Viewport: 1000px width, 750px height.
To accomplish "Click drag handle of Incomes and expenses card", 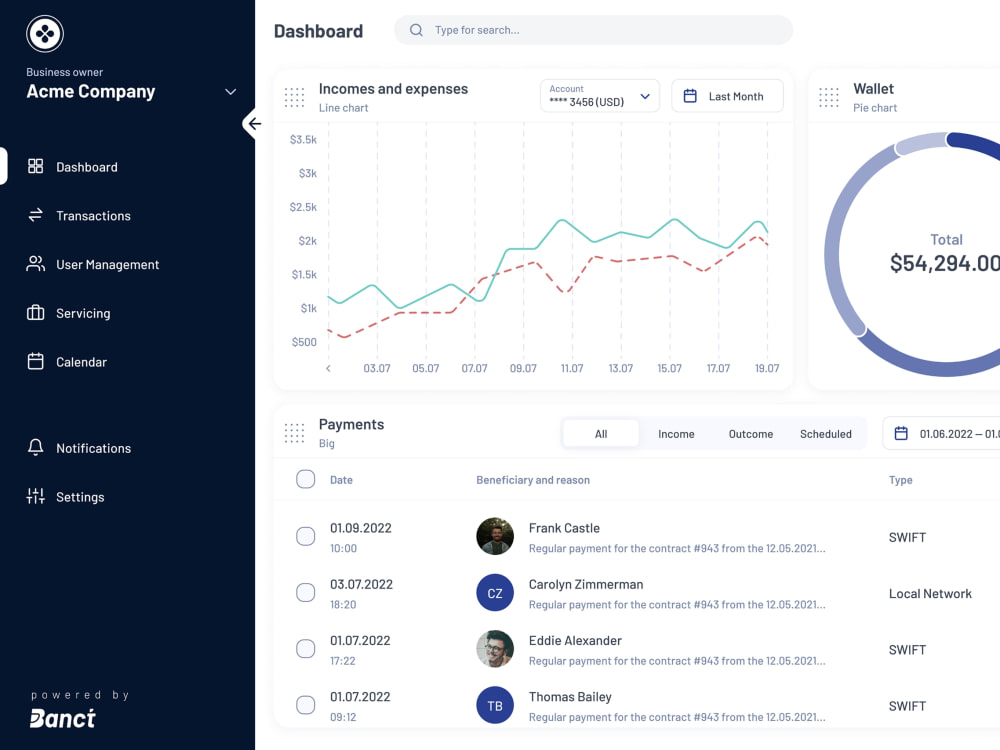I will tap(294, 97).
